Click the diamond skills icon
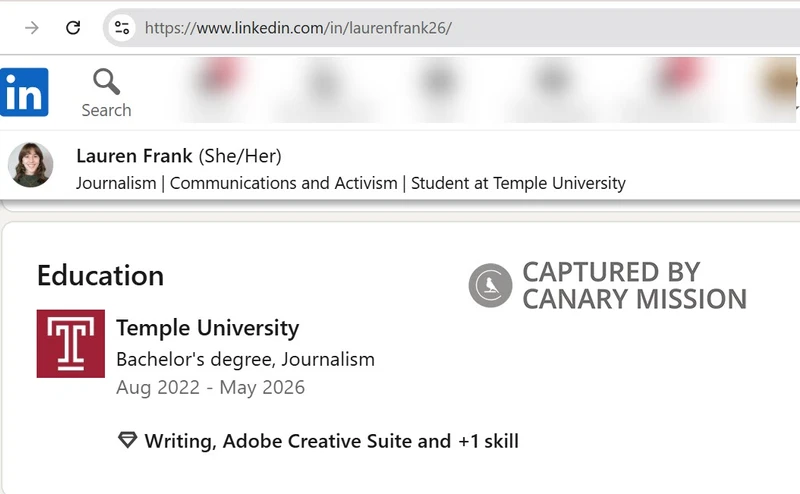Screen dimensions: 800x494 coord(127,441)
